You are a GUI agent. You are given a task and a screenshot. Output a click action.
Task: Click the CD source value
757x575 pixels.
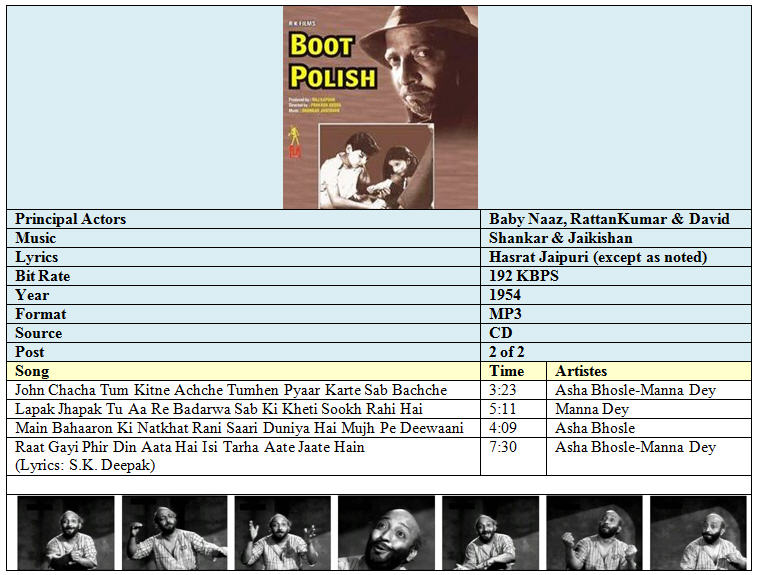(x=500, y=333)
